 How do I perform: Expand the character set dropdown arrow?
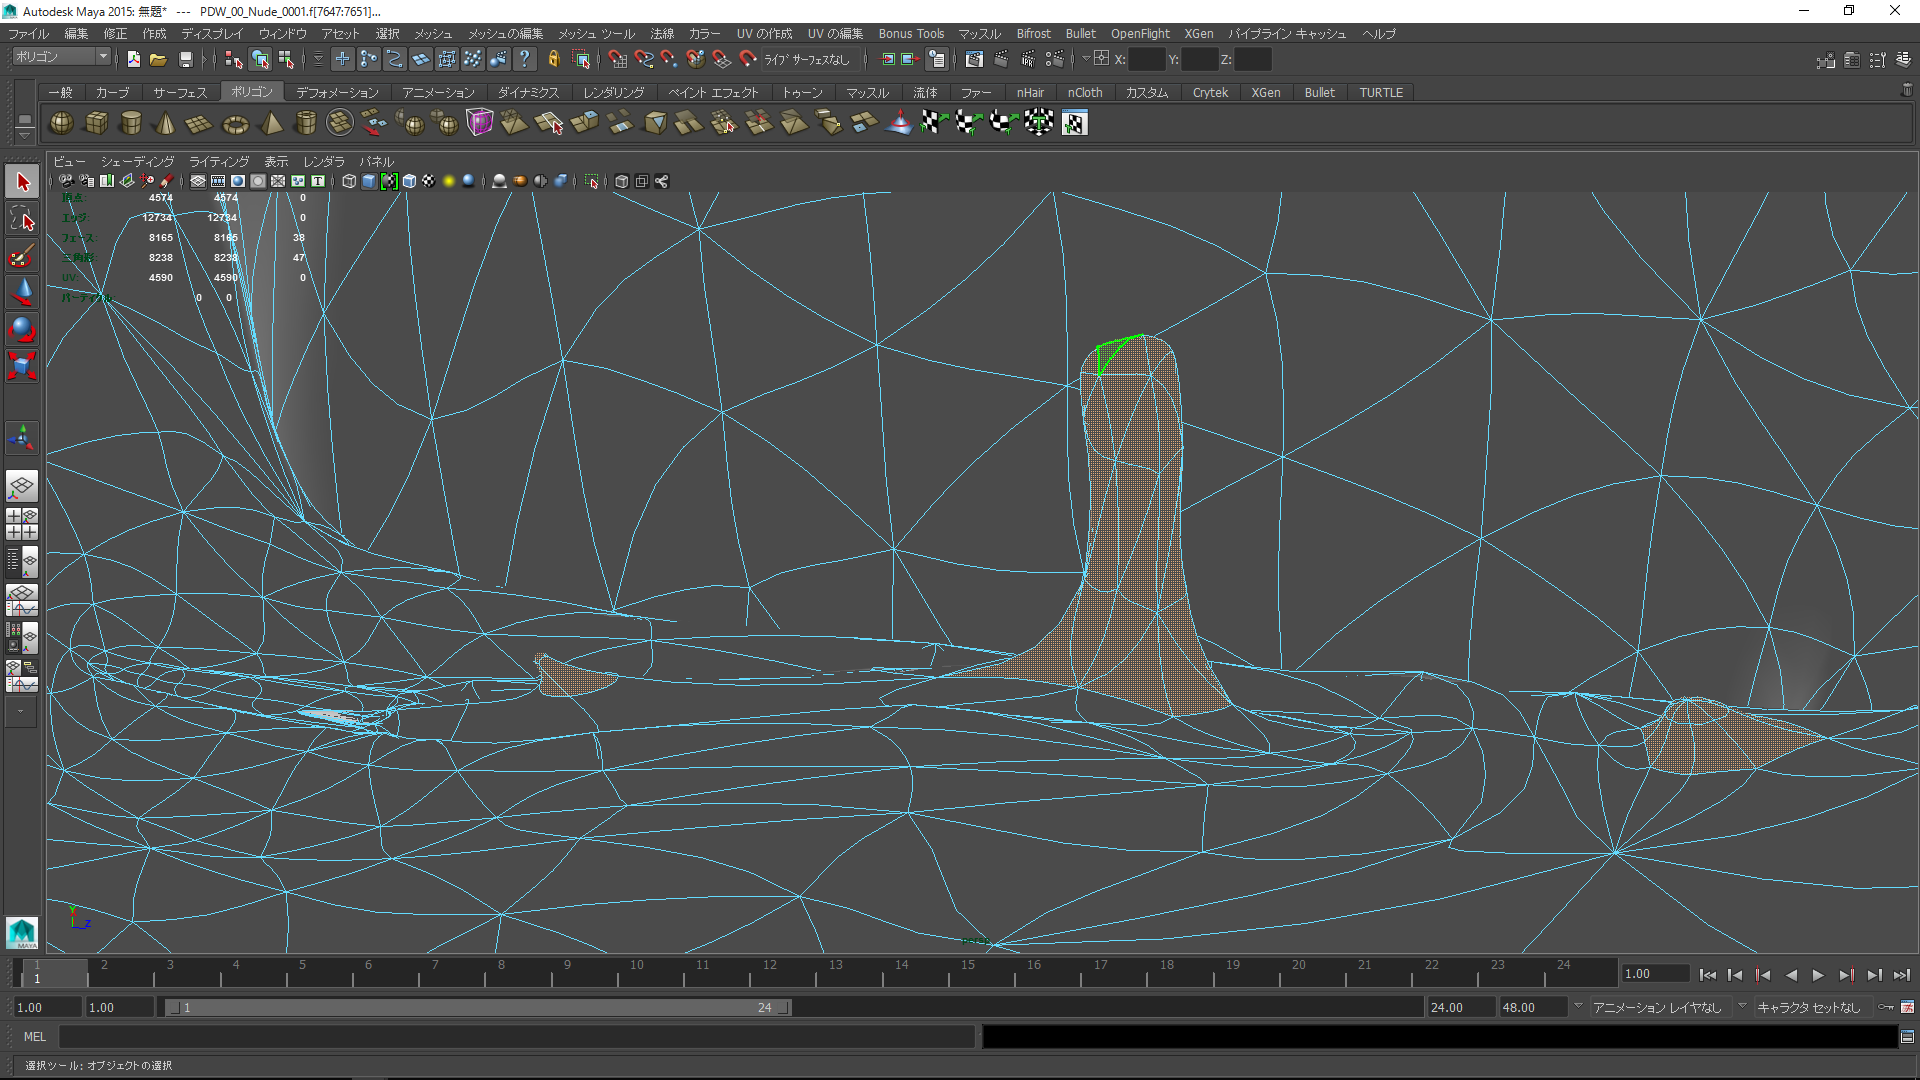(x=1742, y=1006)
